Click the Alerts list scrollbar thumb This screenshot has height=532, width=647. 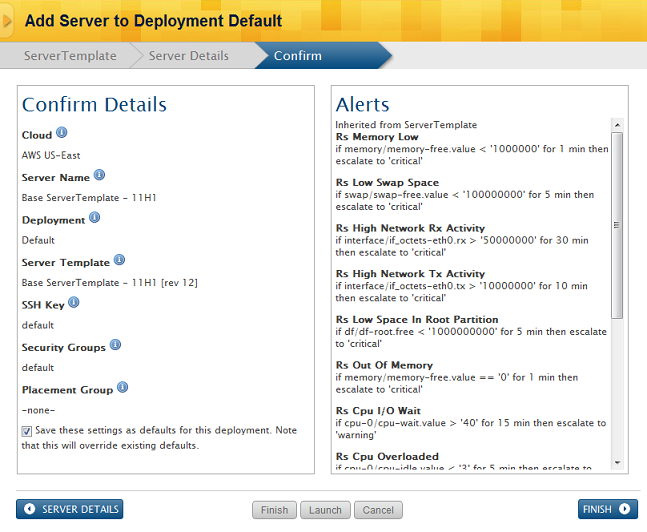point(617,225)
